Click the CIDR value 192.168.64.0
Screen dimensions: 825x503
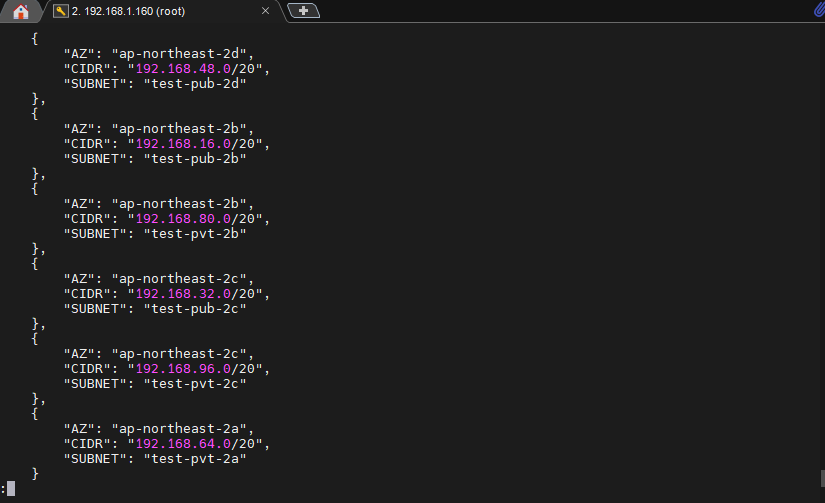[183, 444]
